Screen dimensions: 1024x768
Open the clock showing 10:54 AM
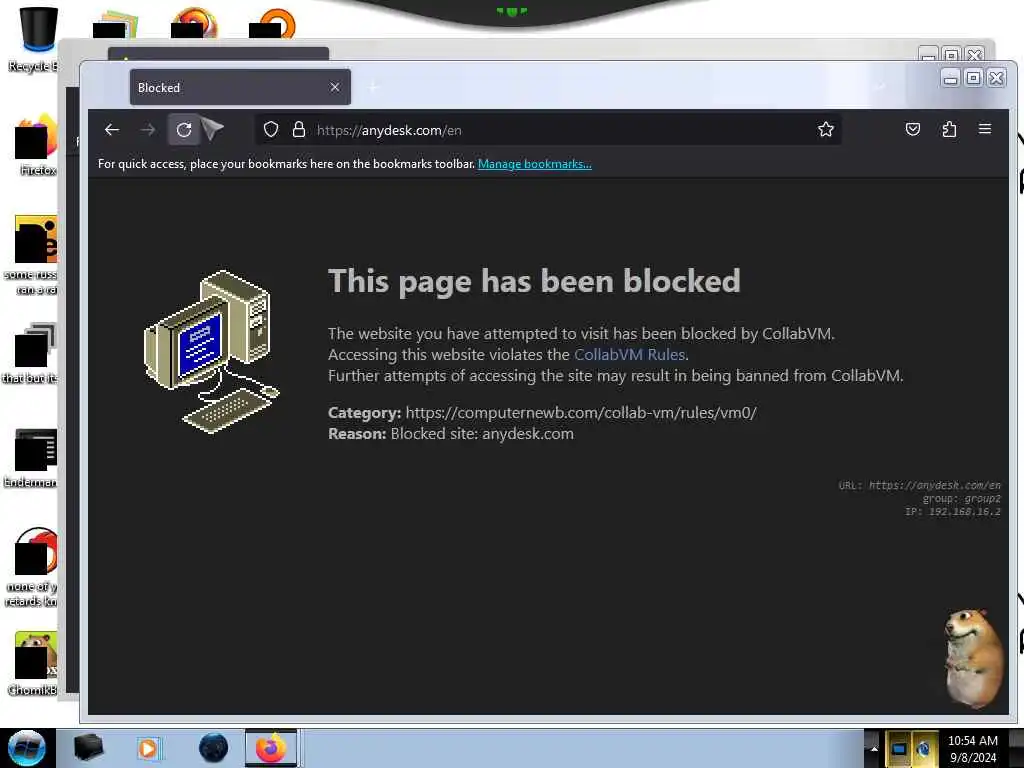point(972,748)
